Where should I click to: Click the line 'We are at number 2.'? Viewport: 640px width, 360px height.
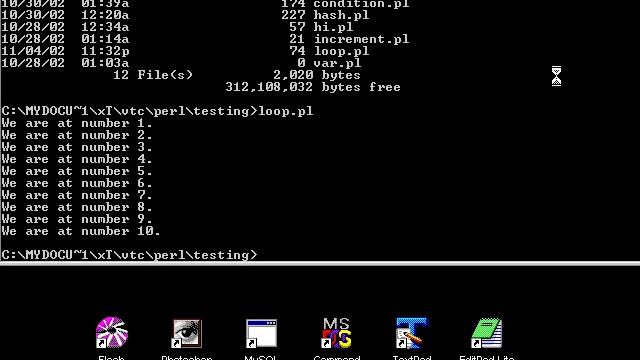[77, 135]
